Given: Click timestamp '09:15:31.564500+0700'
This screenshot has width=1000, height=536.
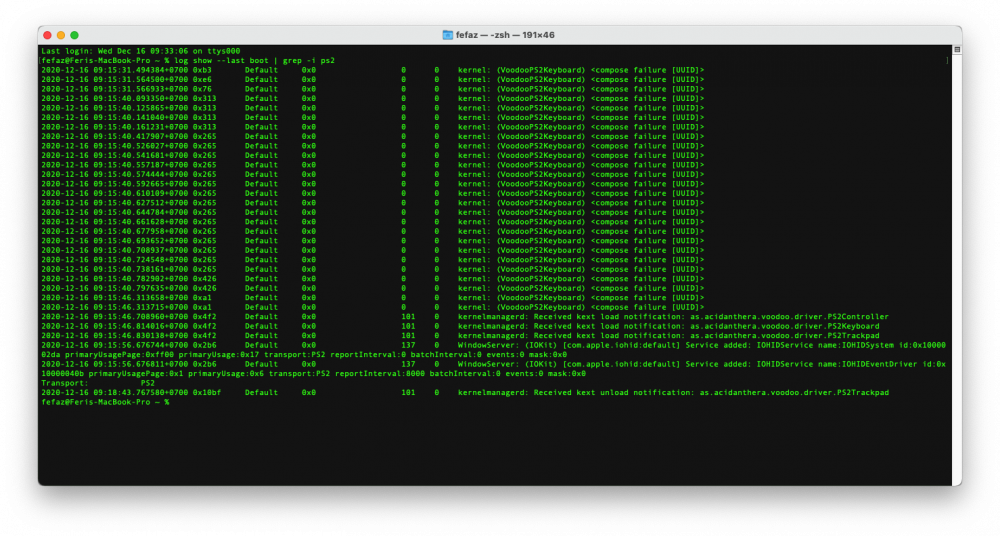Looking at the screenshot, I should (x=141, y=80).
